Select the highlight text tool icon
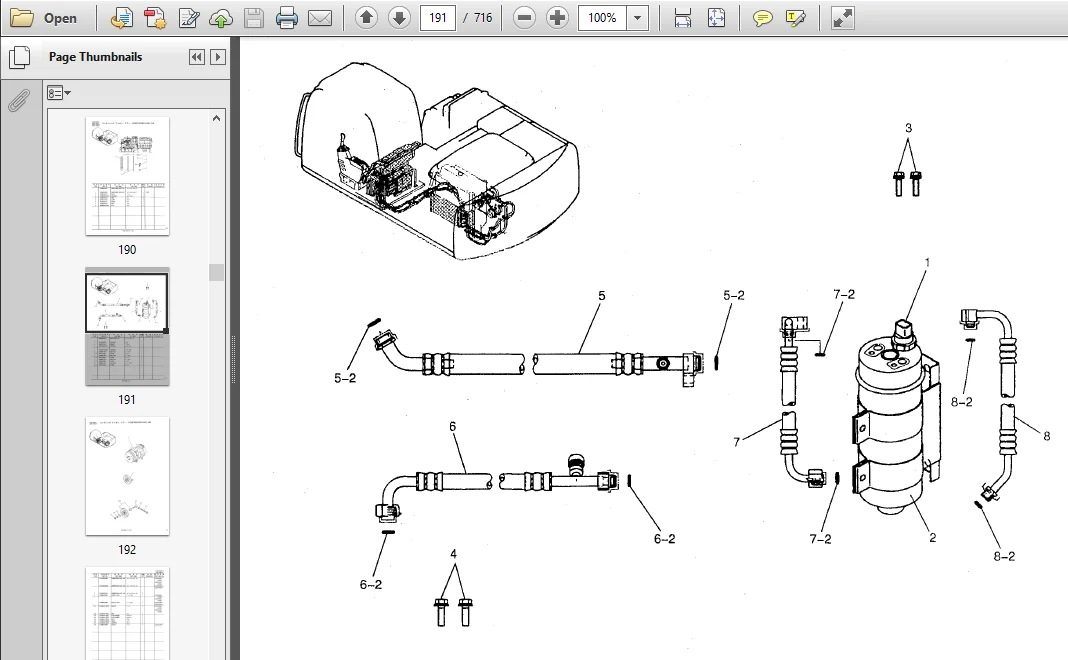The image size is (1068, 660). (796, 18)
